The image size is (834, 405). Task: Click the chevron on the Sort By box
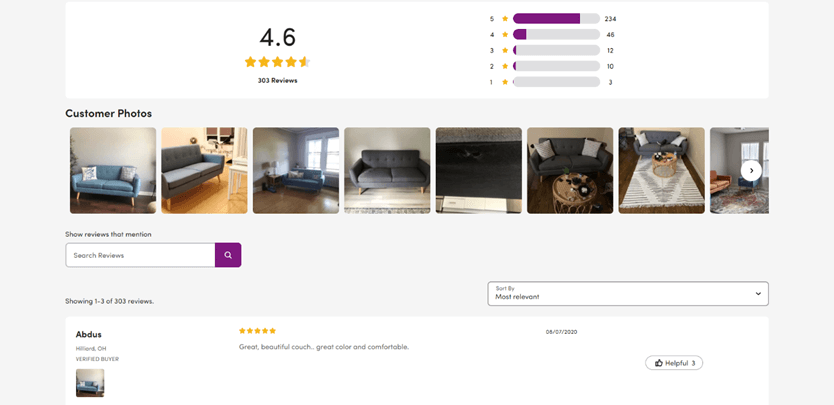coord(758,294)
